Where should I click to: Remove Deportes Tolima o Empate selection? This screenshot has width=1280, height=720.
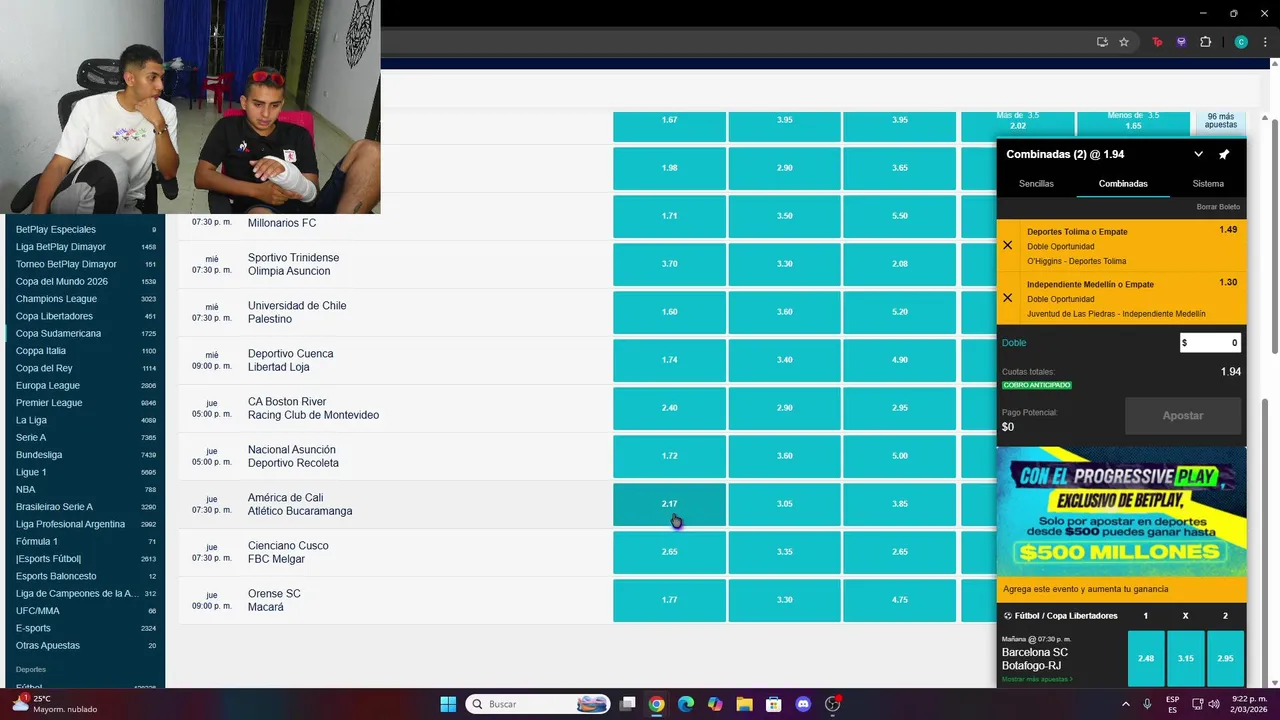1007,245
